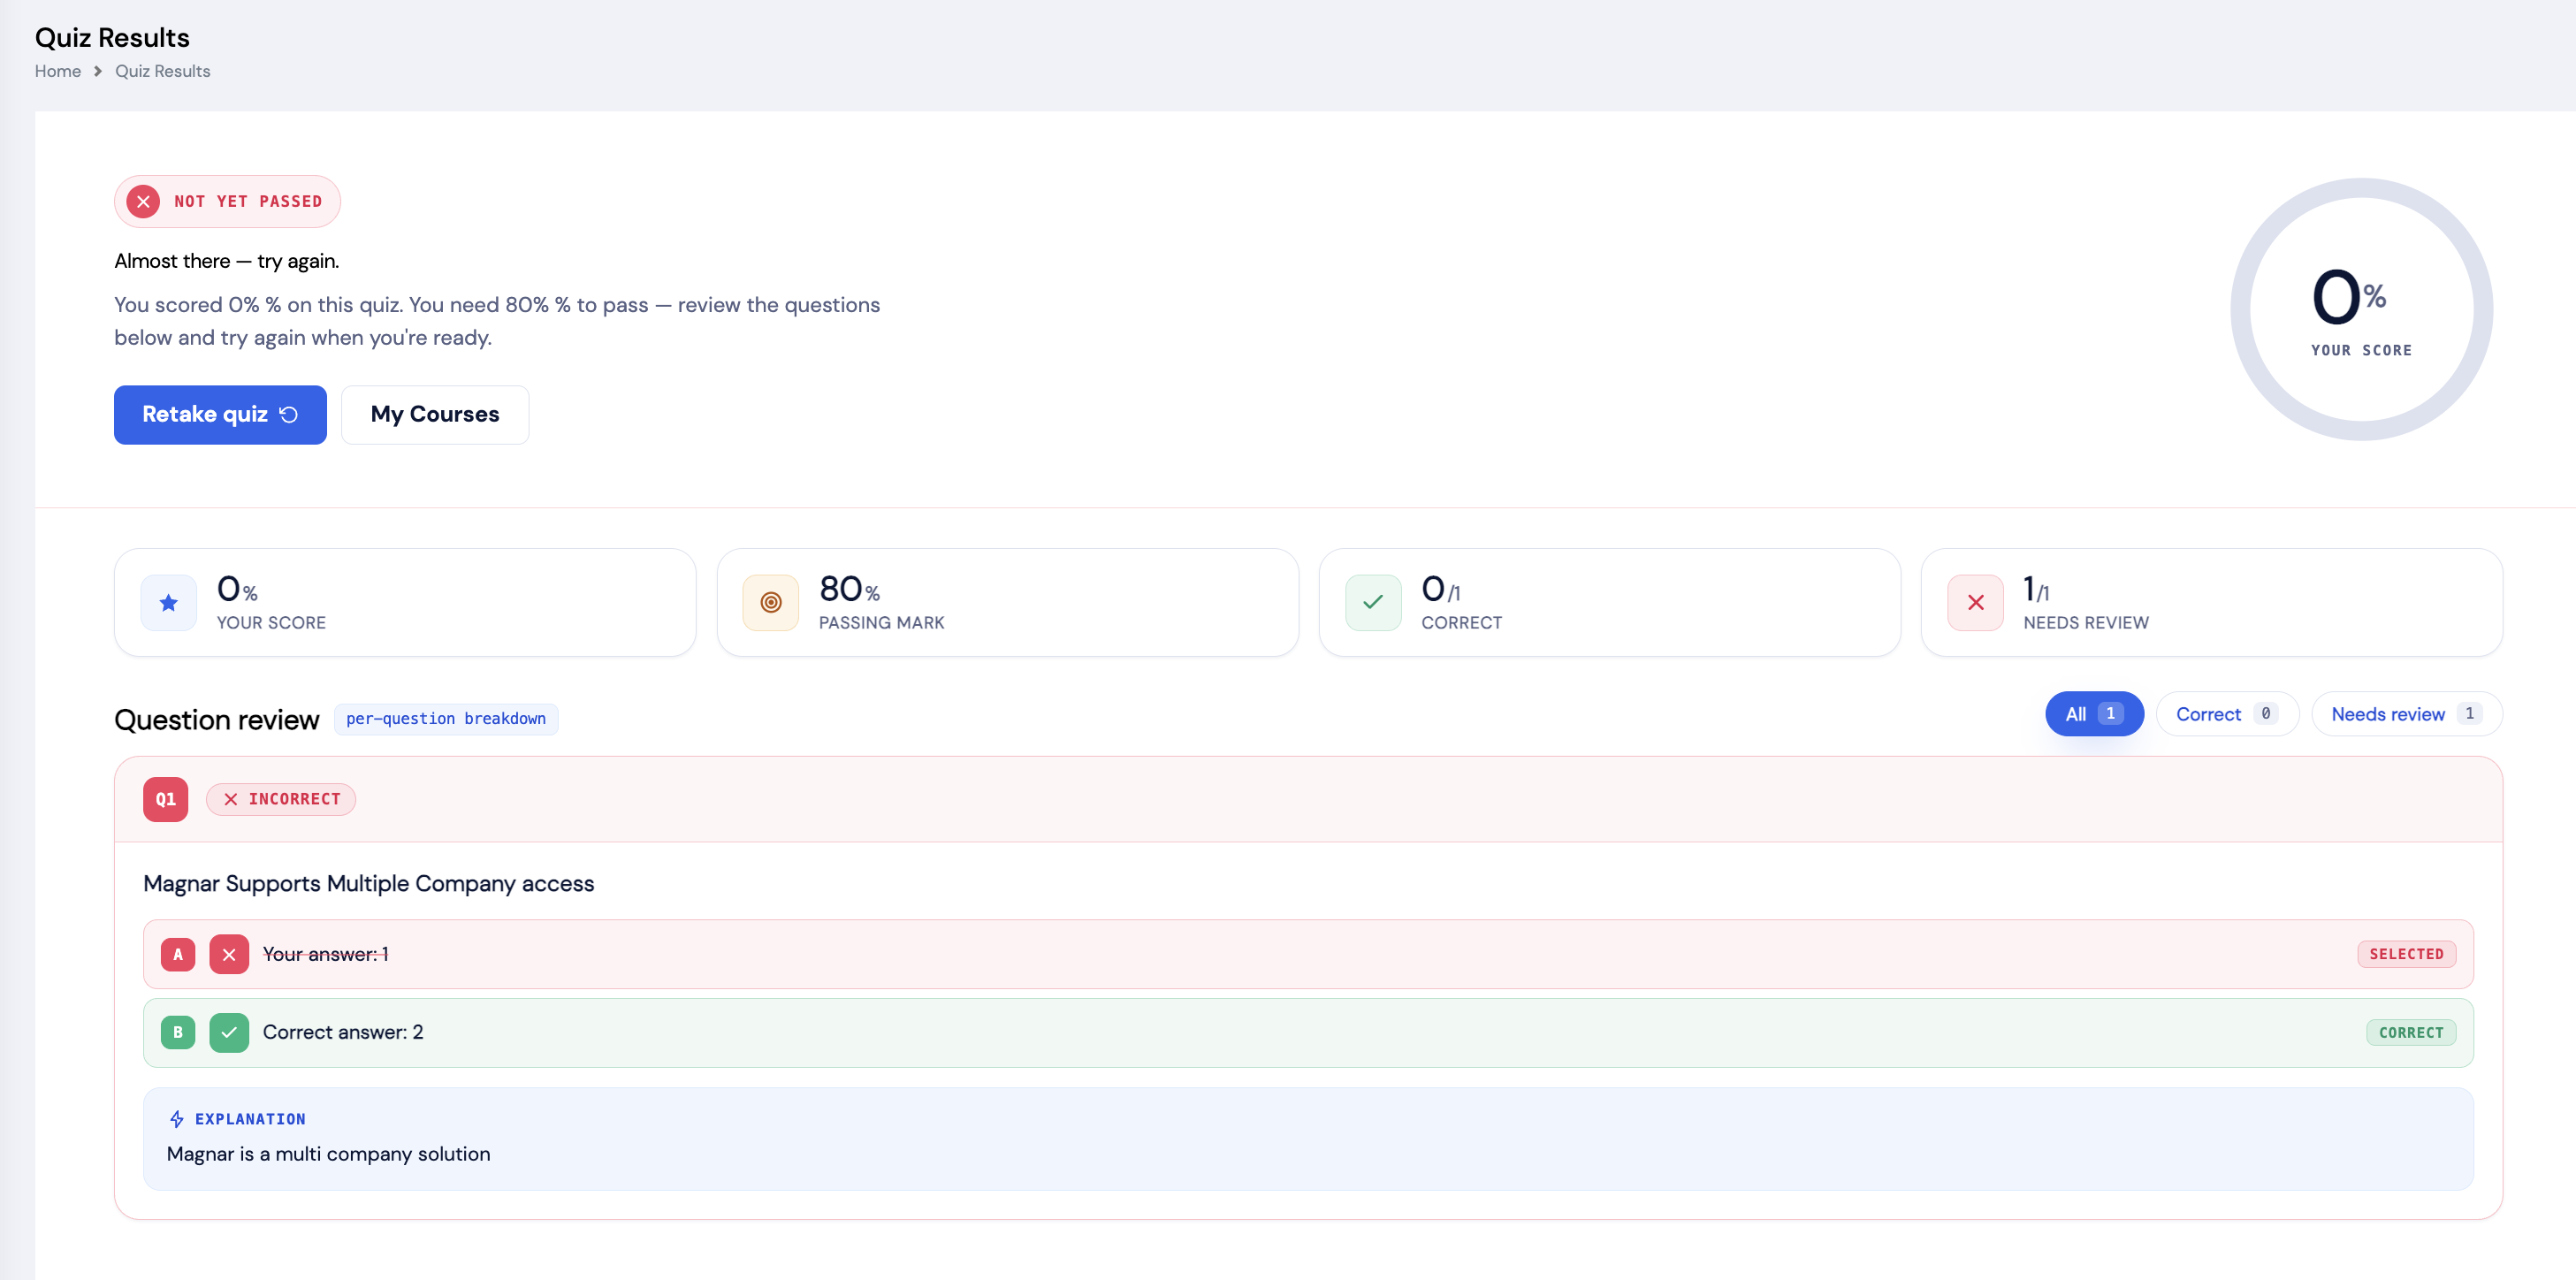Click the EXPLANATION label

click(x=250, y=1119)
